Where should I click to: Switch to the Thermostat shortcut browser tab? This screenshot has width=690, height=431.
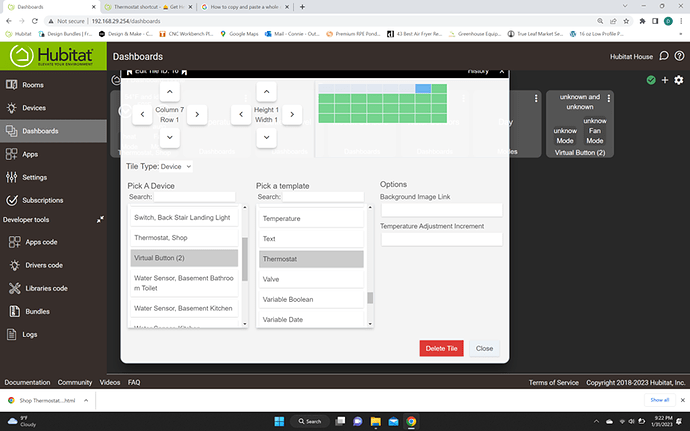pos(148,7)
